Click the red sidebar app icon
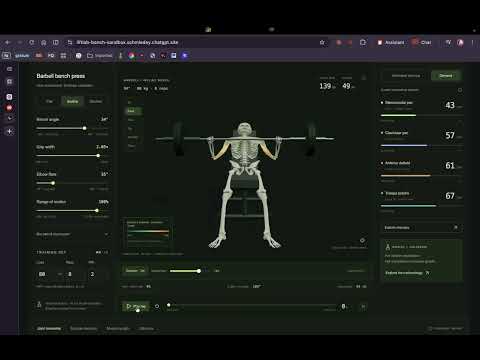The height and width of the screenshot is (360, 480). (x=9, y=108)
